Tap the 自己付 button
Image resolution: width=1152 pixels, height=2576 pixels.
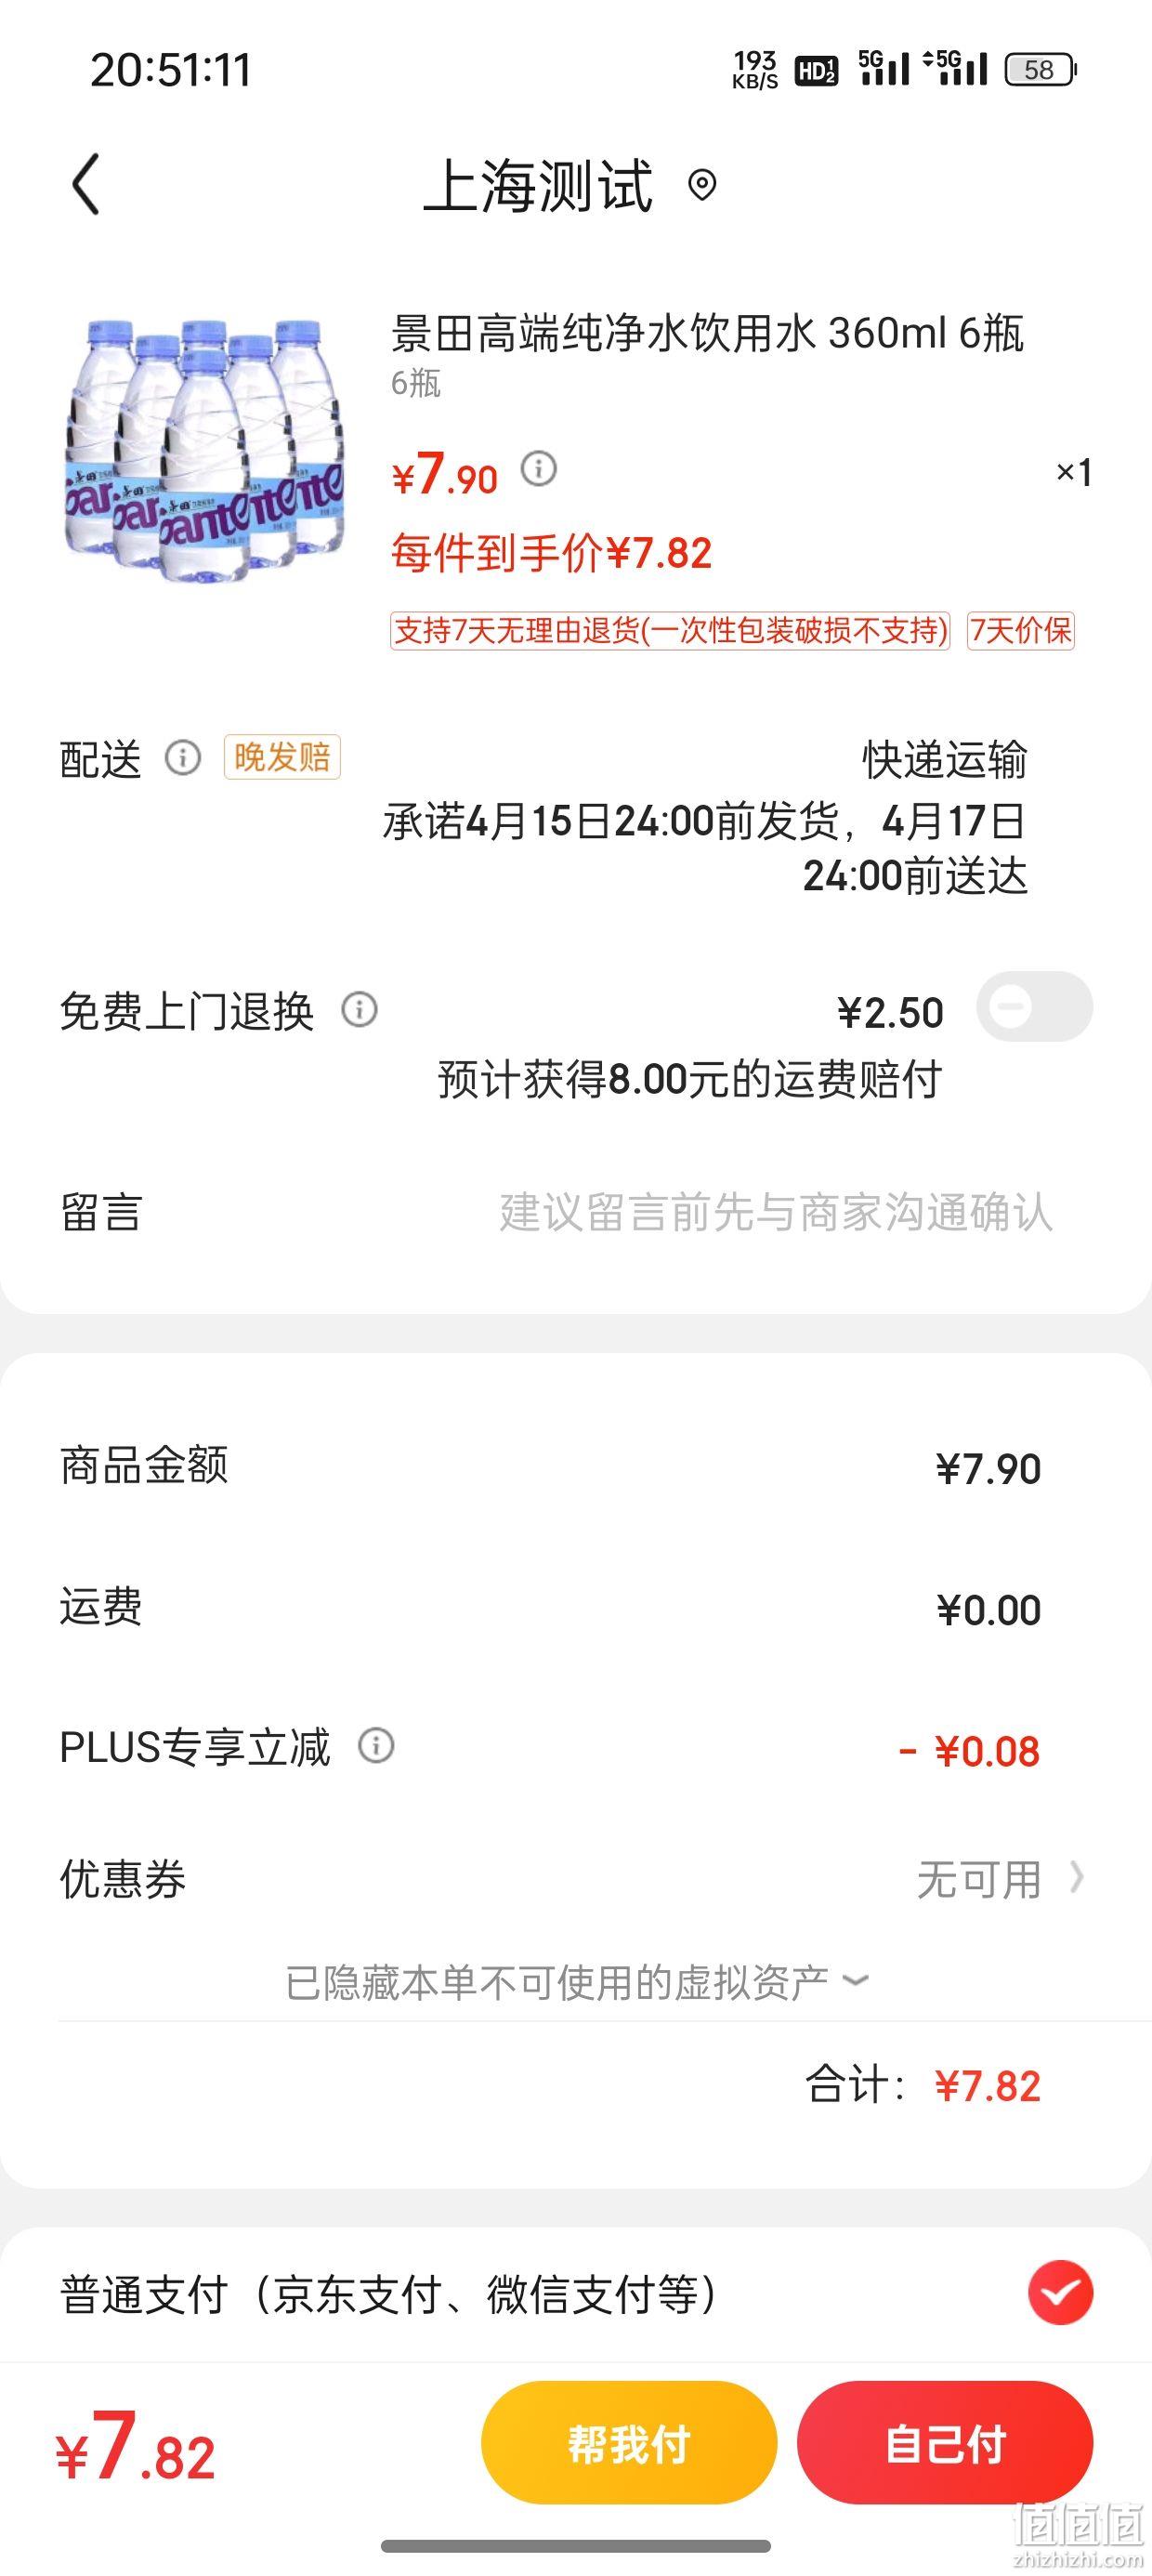[945, 2443]
